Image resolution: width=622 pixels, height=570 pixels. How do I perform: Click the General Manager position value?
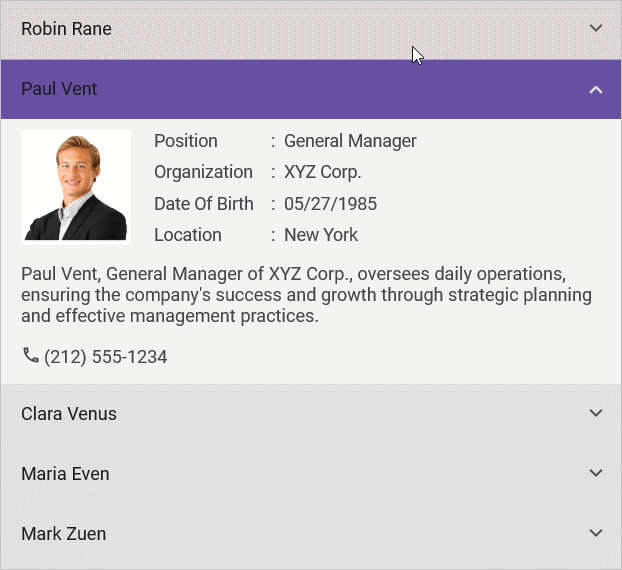pos(350,141)
